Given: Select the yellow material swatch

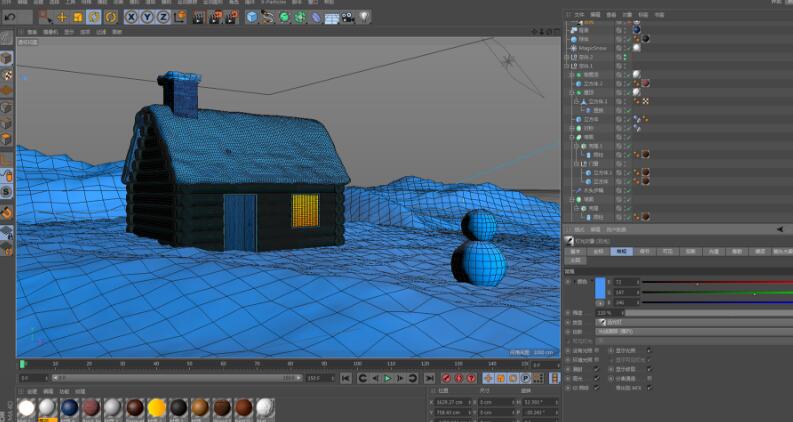Looking at the screenshot, I should click(157, 408).
